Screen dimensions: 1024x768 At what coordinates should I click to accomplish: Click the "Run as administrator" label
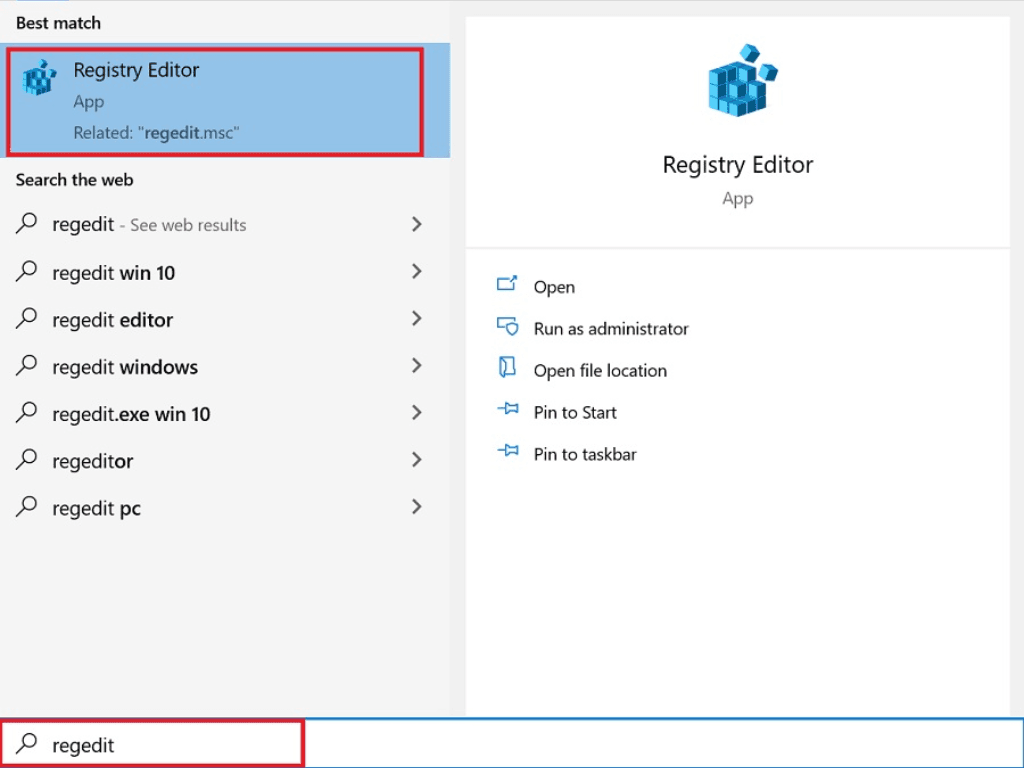click(x=611, y=329)
